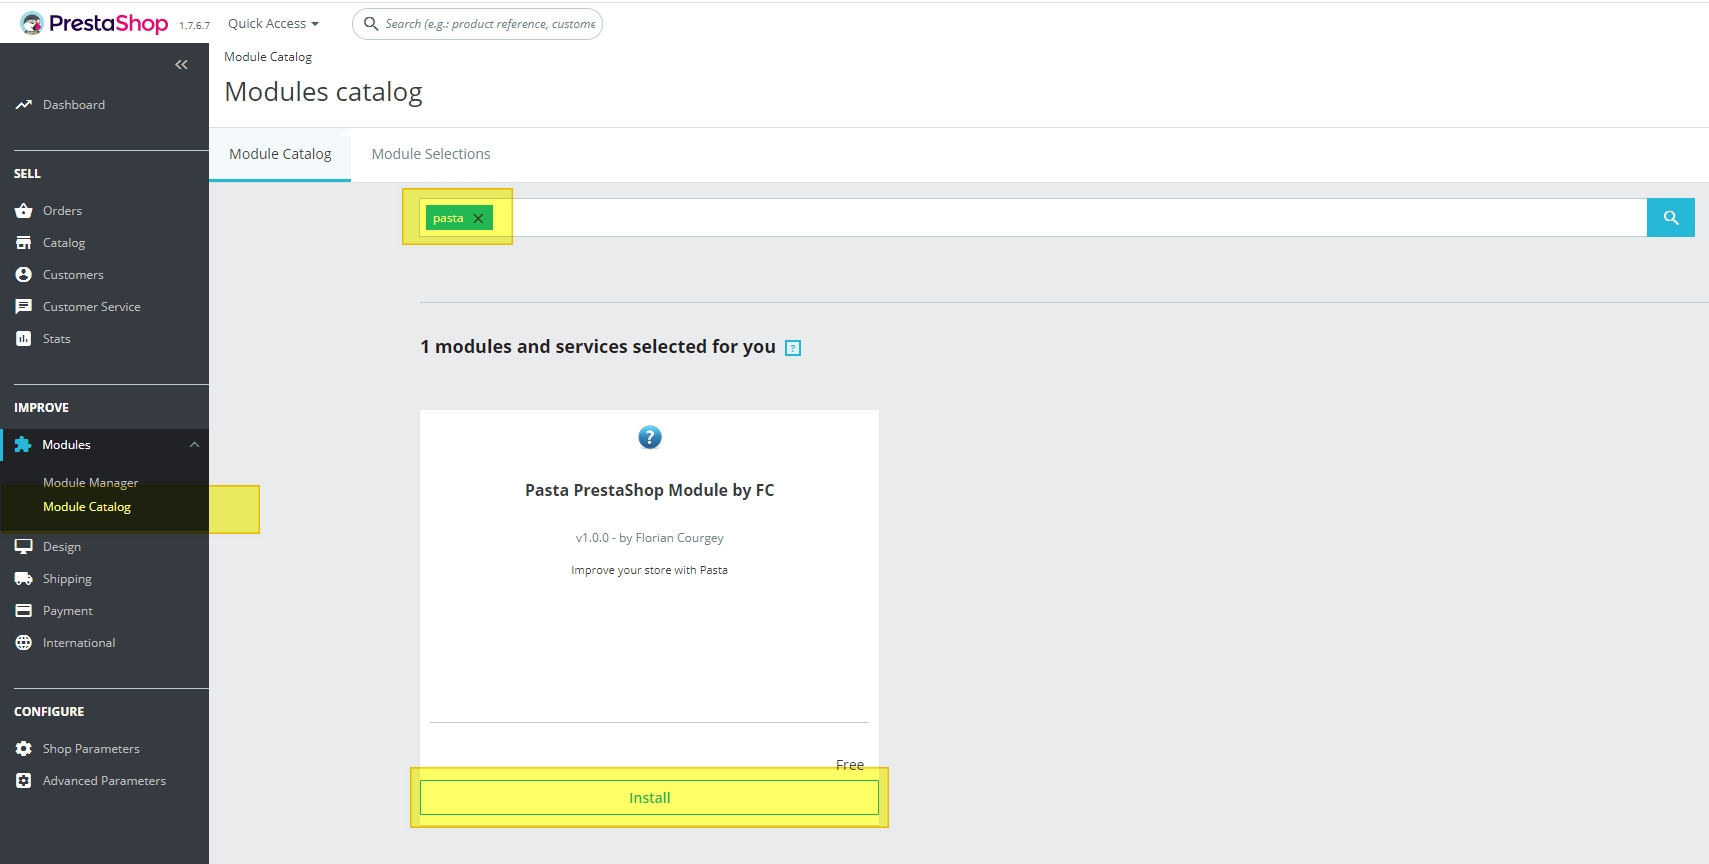Click the top admin search field

click(x=489, y=24)
